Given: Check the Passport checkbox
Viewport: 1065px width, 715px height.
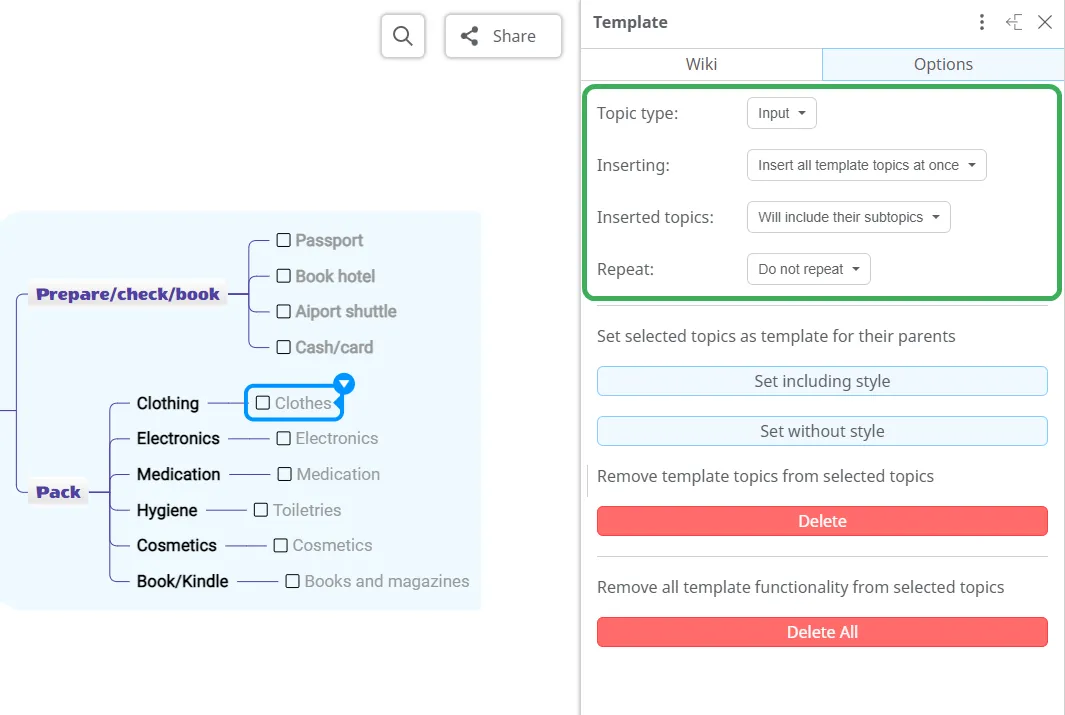Looking at the screenshot, I should click(x=284, y=240).
